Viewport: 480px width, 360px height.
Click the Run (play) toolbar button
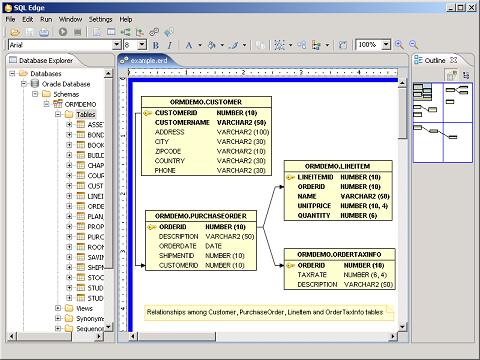(x=63, y=32)
